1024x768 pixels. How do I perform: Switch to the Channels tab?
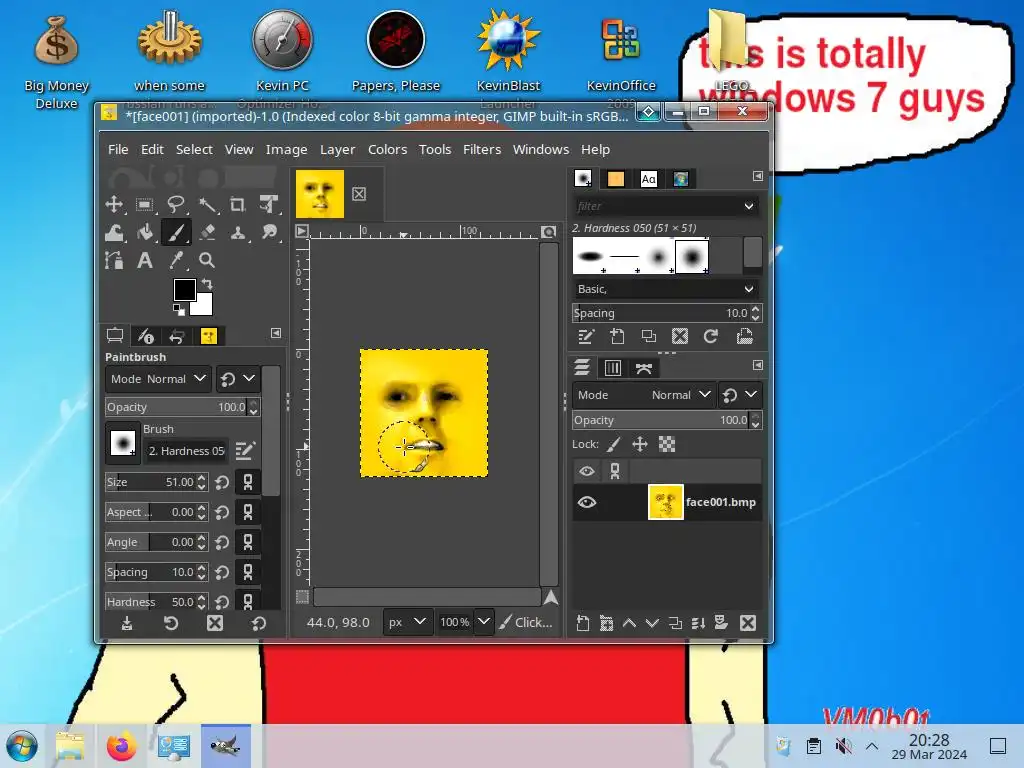613,368
